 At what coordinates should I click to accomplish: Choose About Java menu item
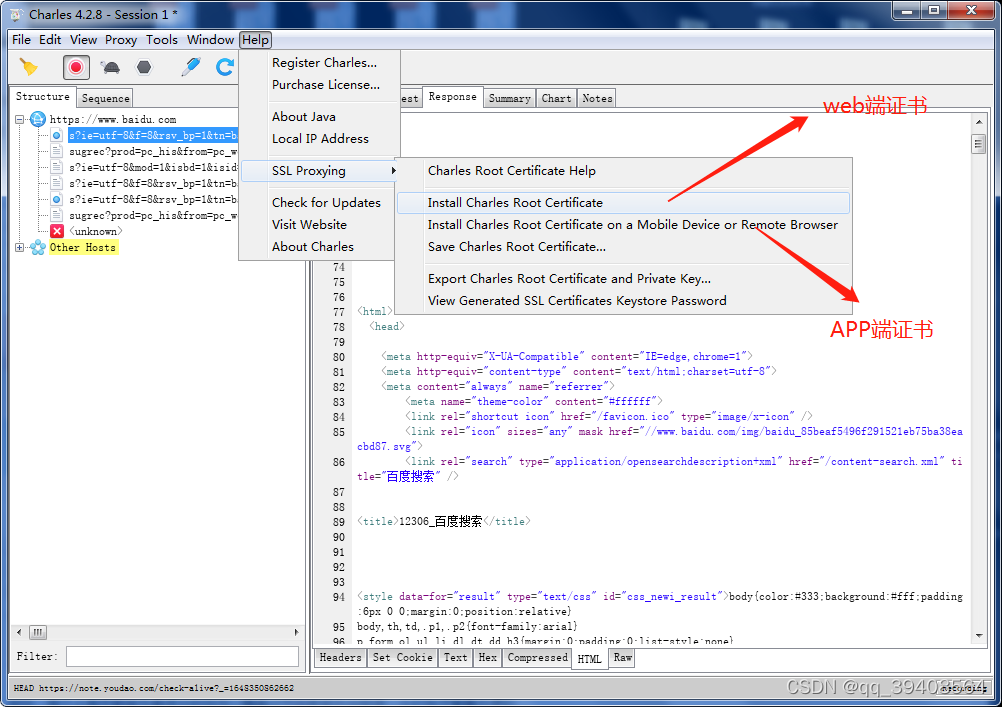pyautogui.click(x=304, y=117)
